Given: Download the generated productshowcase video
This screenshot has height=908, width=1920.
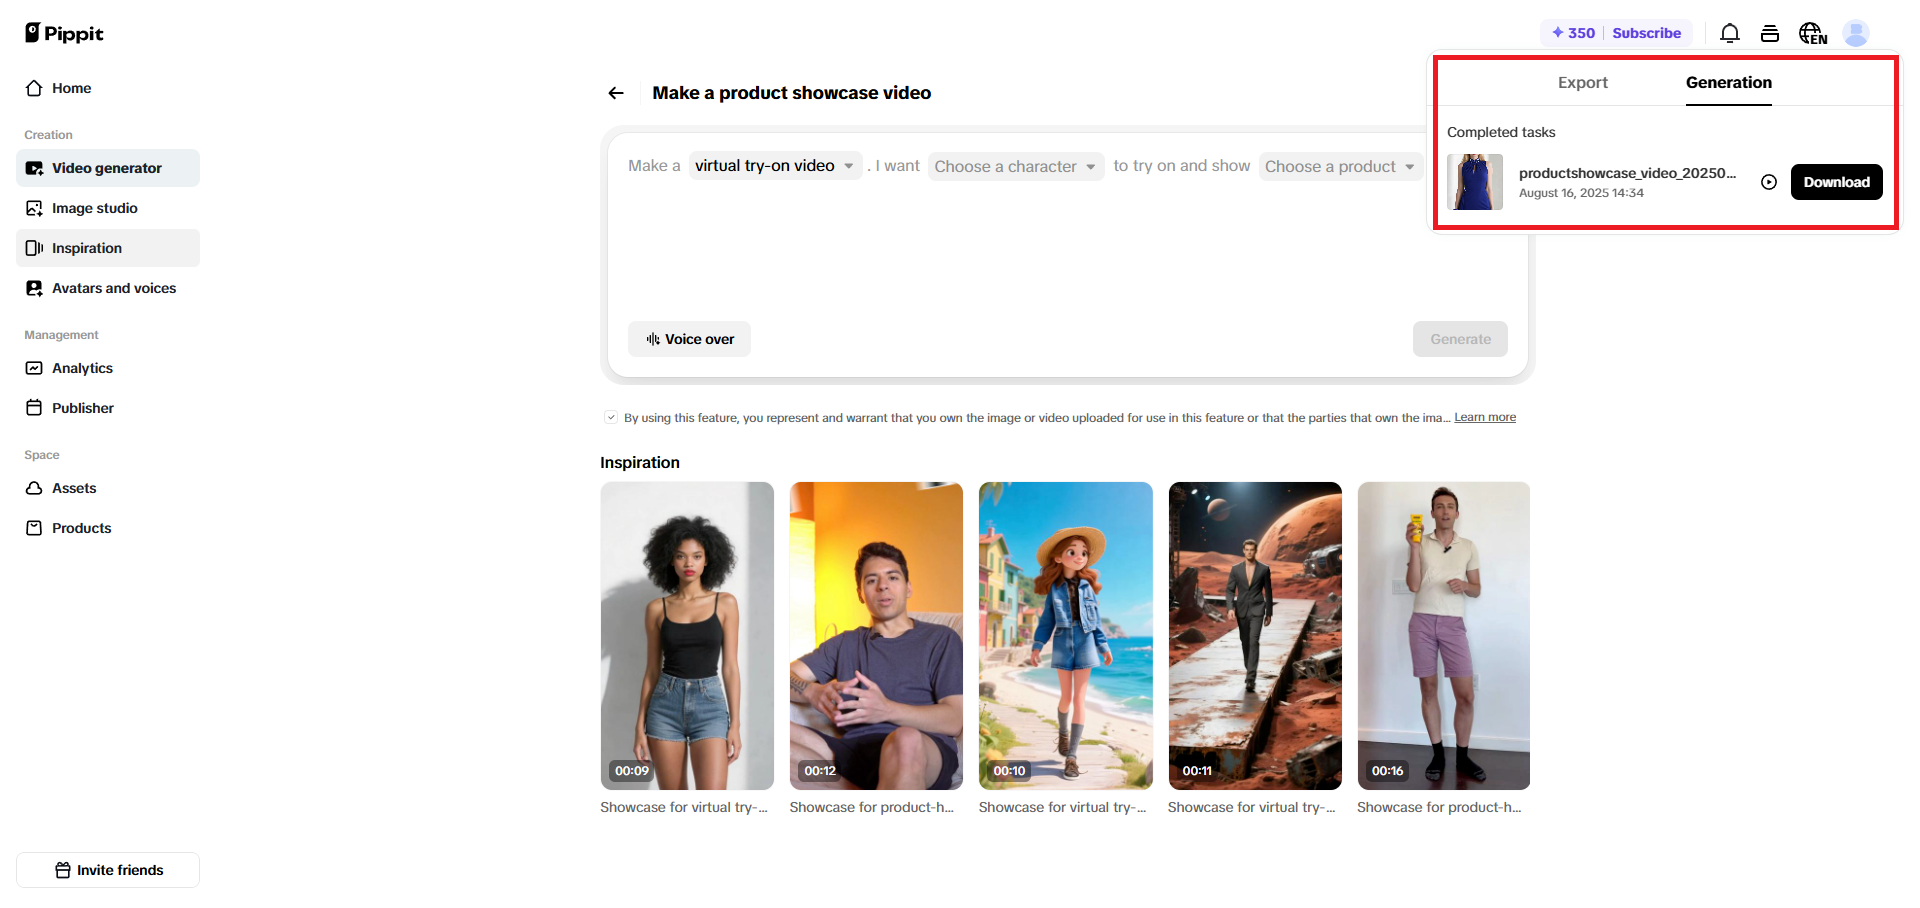Looking at the screenshot, I should [1836, 182].
